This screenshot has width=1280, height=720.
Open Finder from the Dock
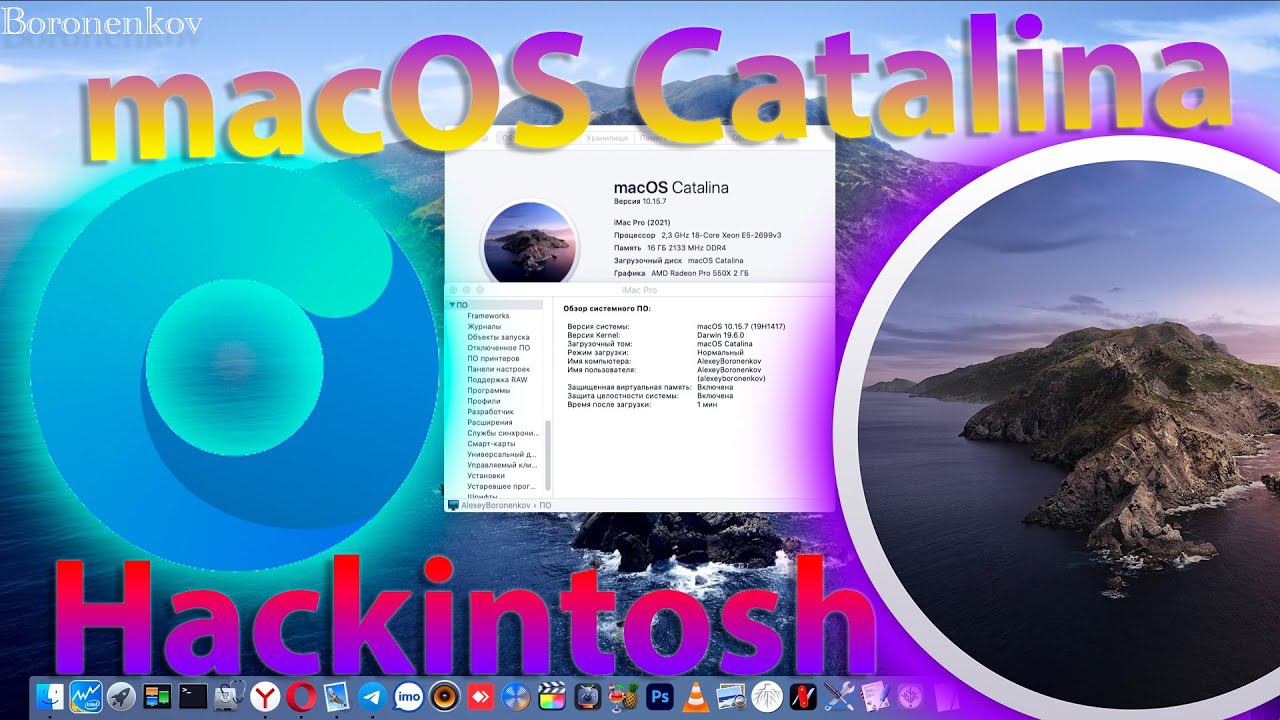coord(50,697)
